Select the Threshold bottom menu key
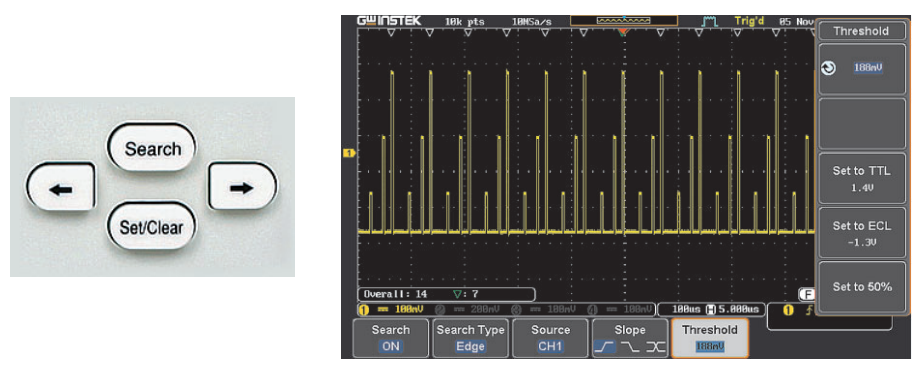The height and width of the screenshot is (369, 920). click(x=710, y=338)
